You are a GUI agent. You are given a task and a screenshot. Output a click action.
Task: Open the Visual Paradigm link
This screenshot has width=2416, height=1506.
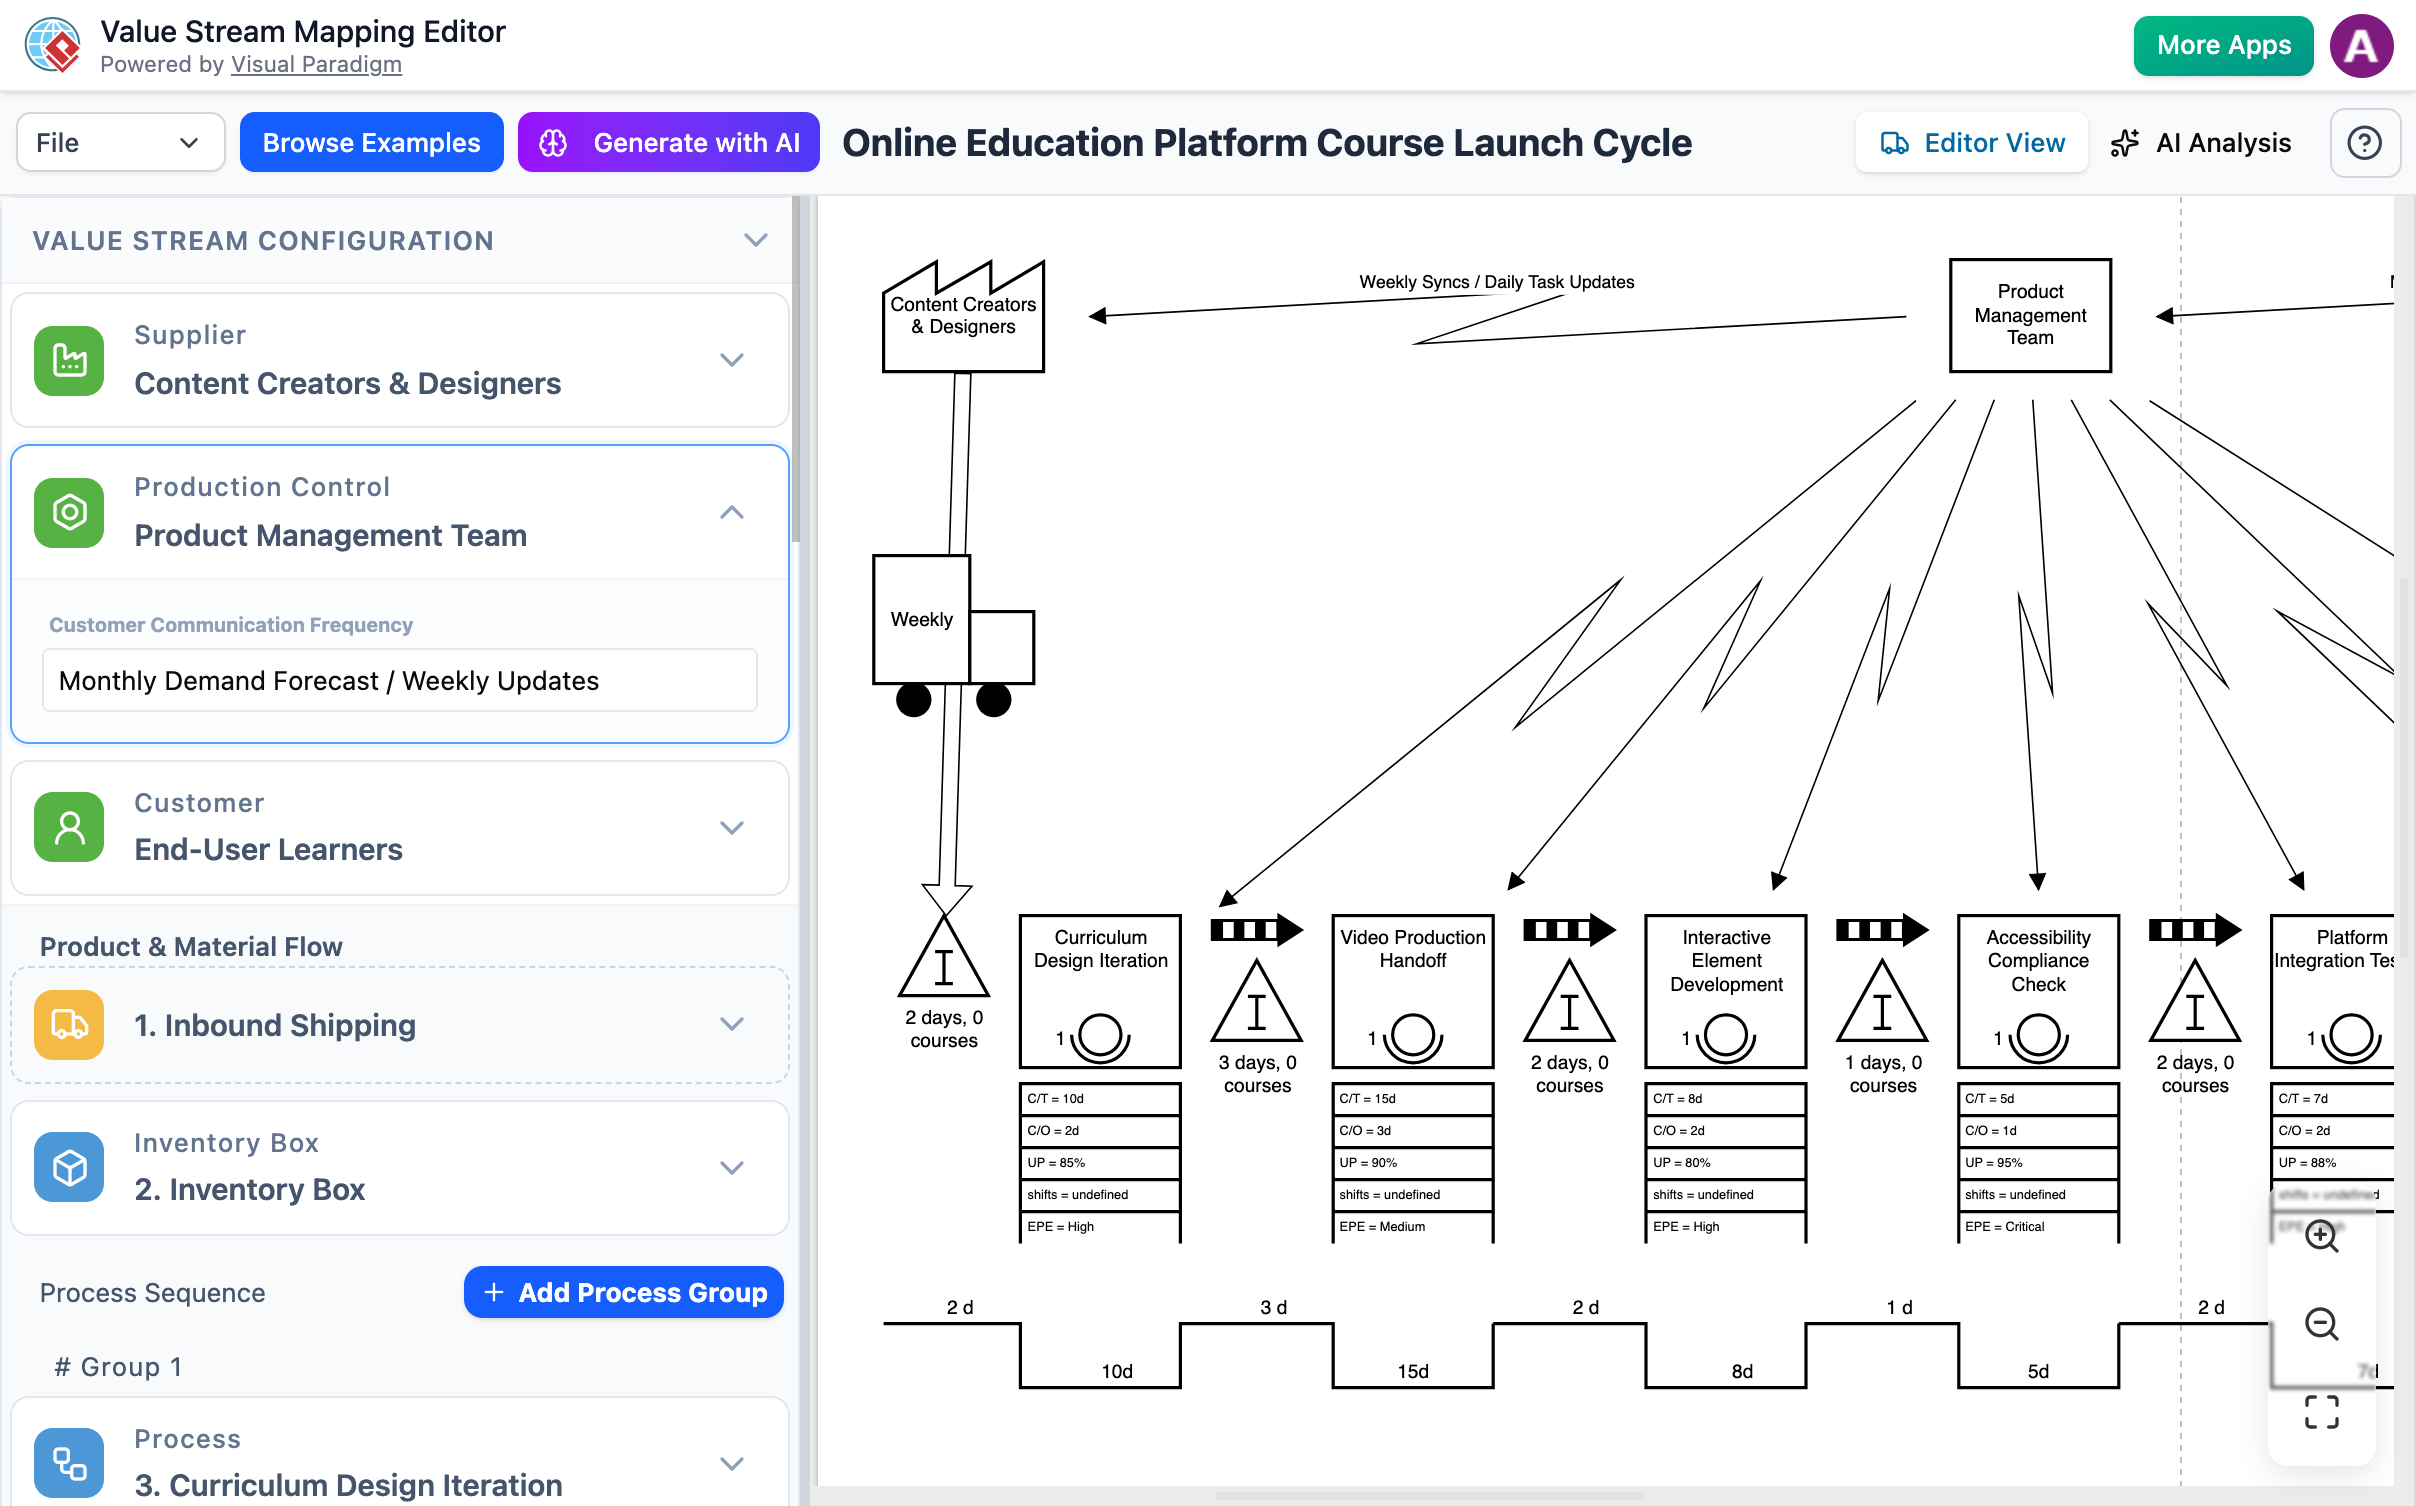pos(316,64)
